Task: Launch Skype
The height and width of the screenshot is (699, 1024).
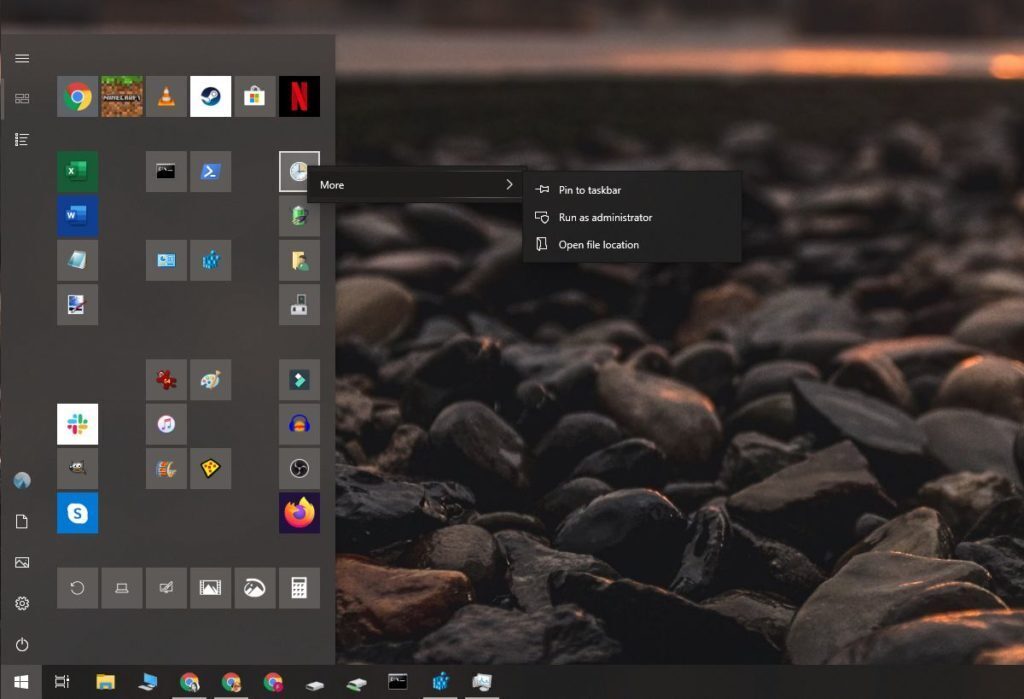Action: pyautogui.click(x=78, y=513)
